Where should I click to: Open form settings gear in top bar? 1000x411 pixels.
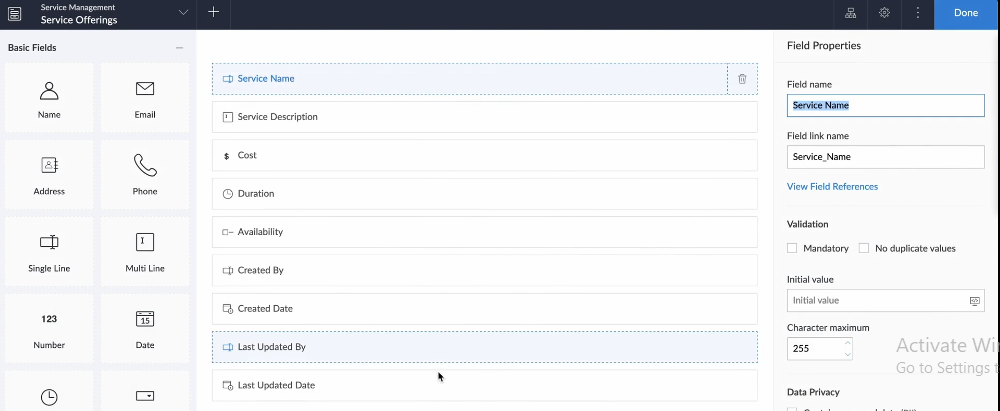pyautogui.click(x=884, y=13)
